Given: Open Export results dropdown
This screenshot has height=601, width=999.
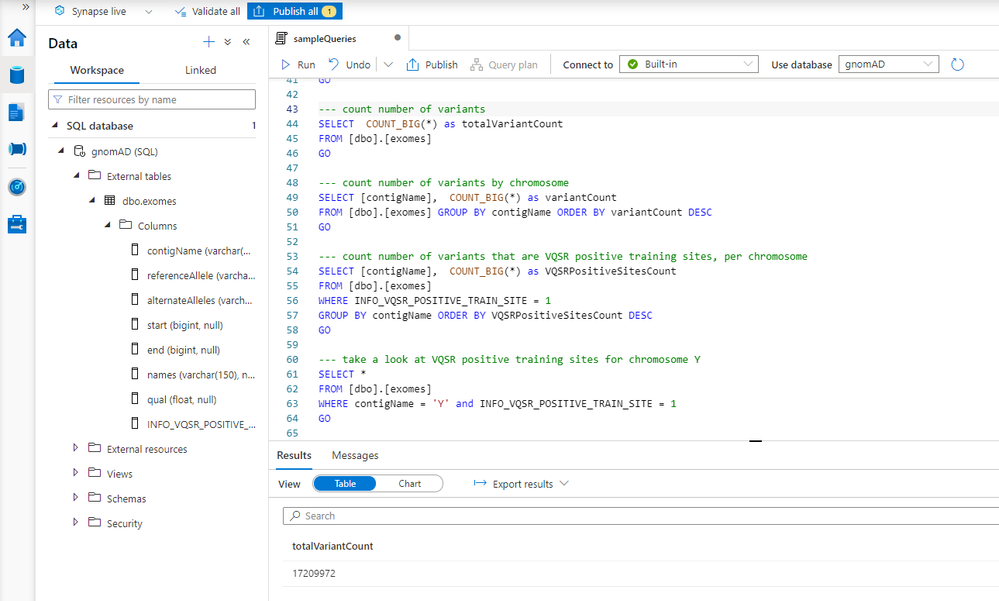Looking at the screenshot, I should [521, 484].
